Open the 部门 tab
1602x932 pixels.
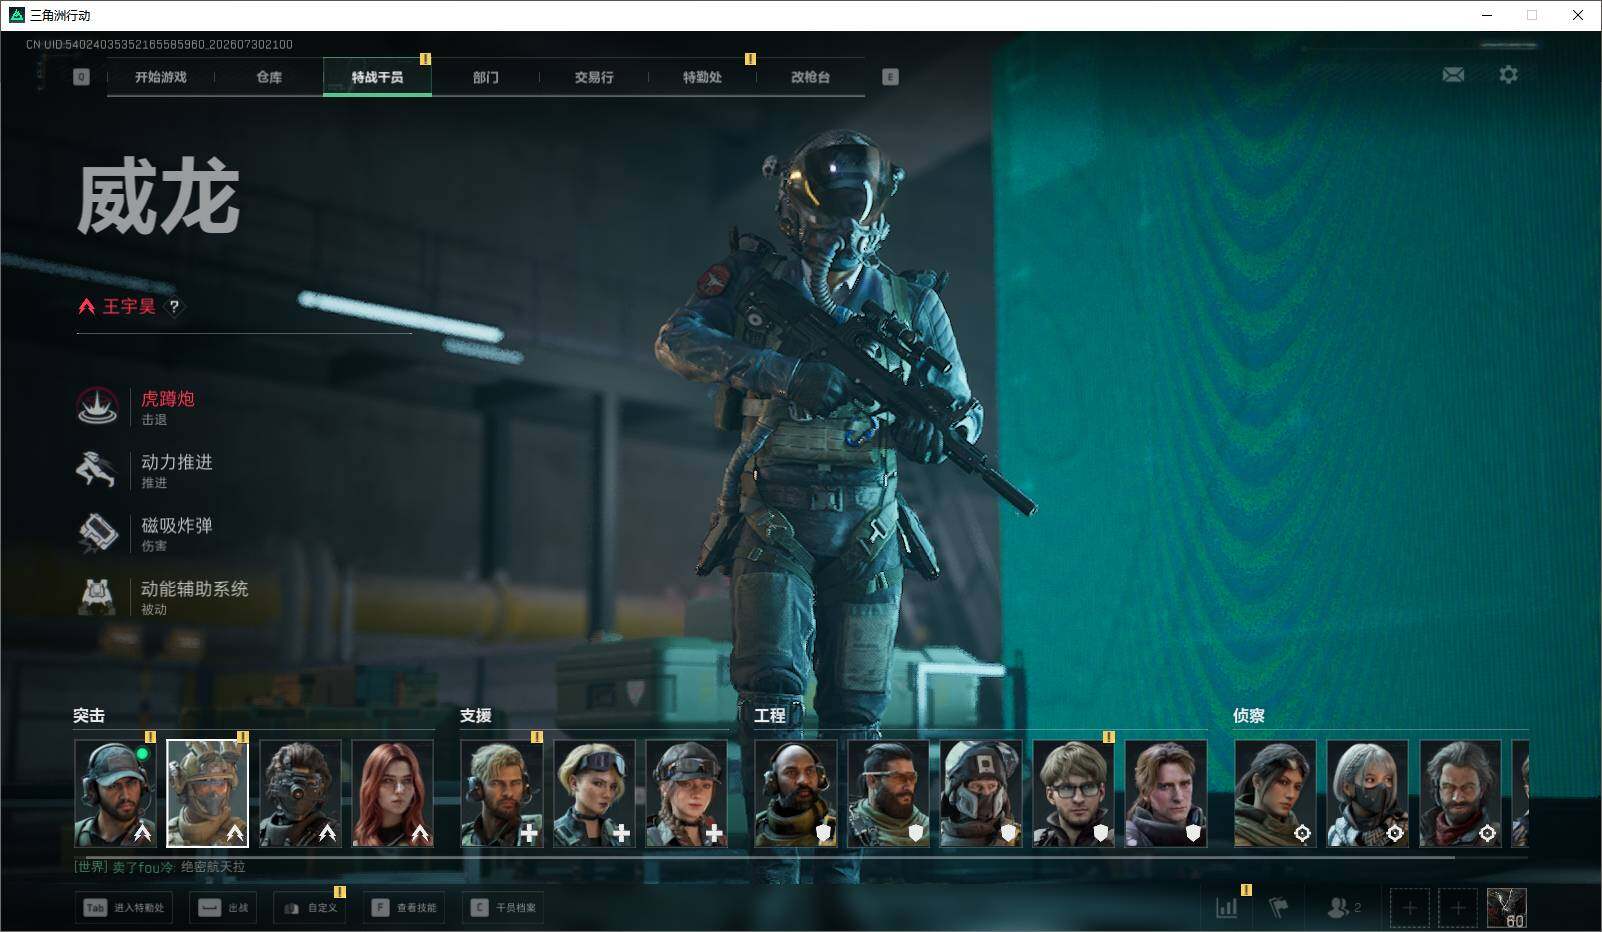click(485, 77)
